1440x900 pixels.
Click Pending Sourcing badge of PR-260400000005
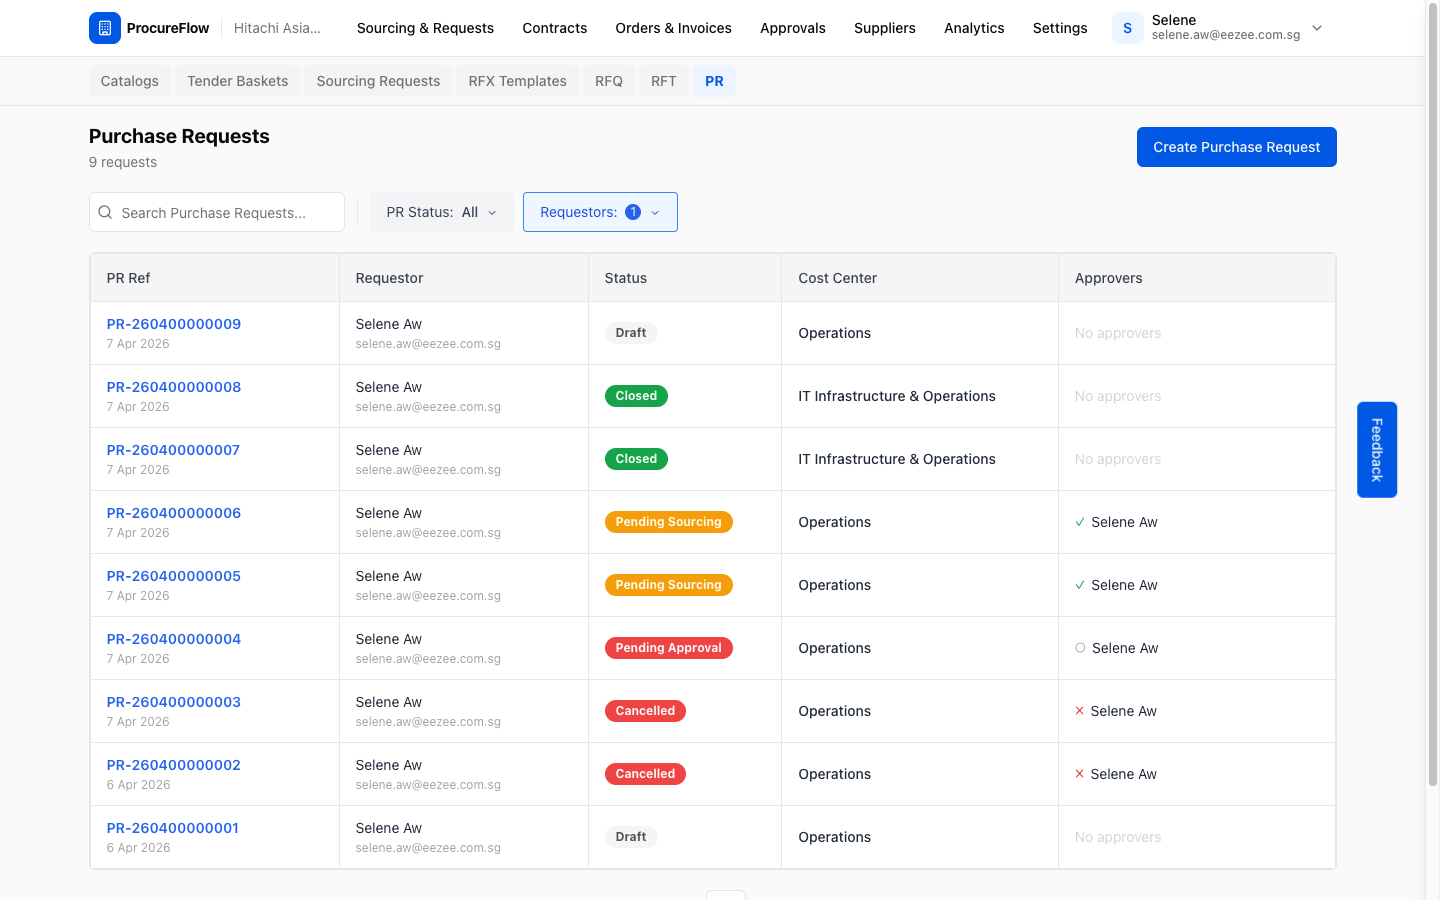(x=669, y=585)
